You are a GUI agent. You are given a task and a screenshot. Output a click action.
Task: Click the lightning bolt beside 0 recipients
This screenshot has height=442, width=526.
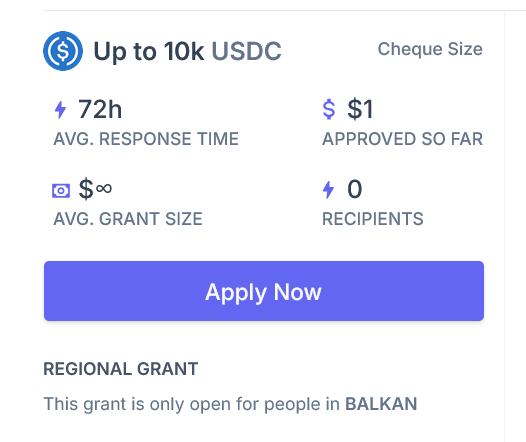tap(328, 190)
